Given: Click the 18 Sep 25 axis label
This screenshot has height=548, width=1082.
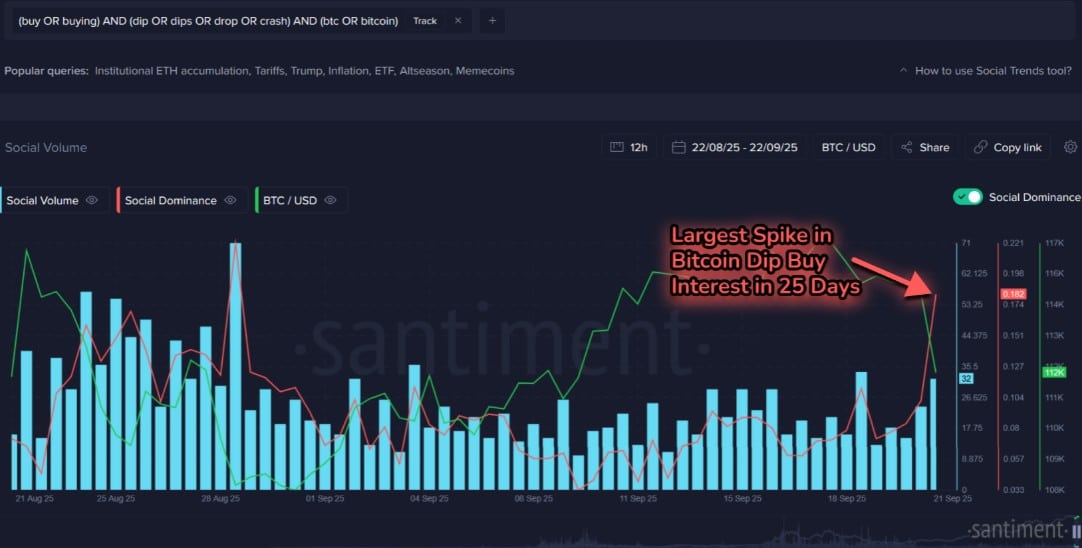Looking at the screenshot, I should [x=847, y=498].
